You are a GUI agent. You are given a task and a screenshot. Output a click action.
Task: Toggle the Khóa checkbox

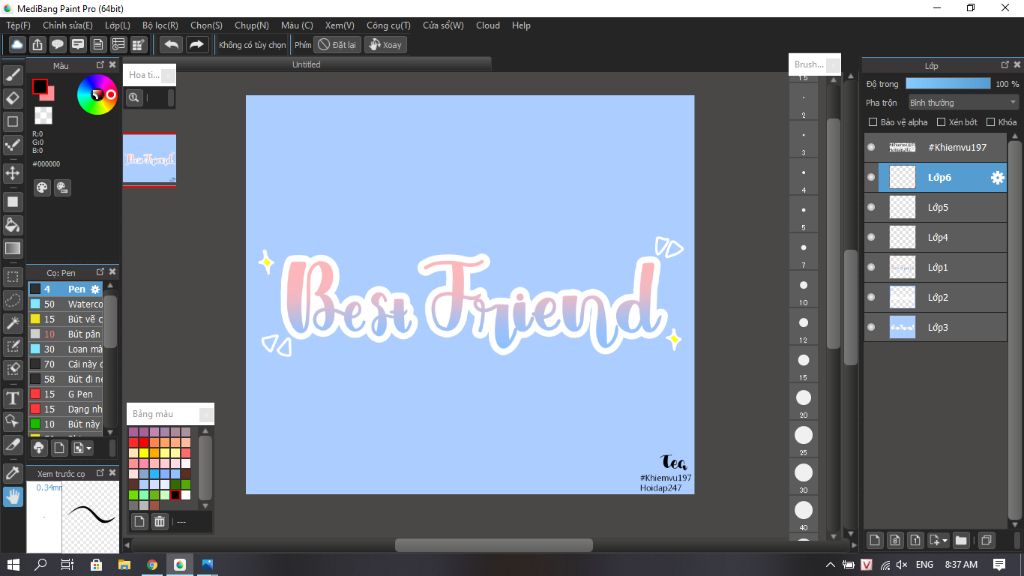[990, 122]
